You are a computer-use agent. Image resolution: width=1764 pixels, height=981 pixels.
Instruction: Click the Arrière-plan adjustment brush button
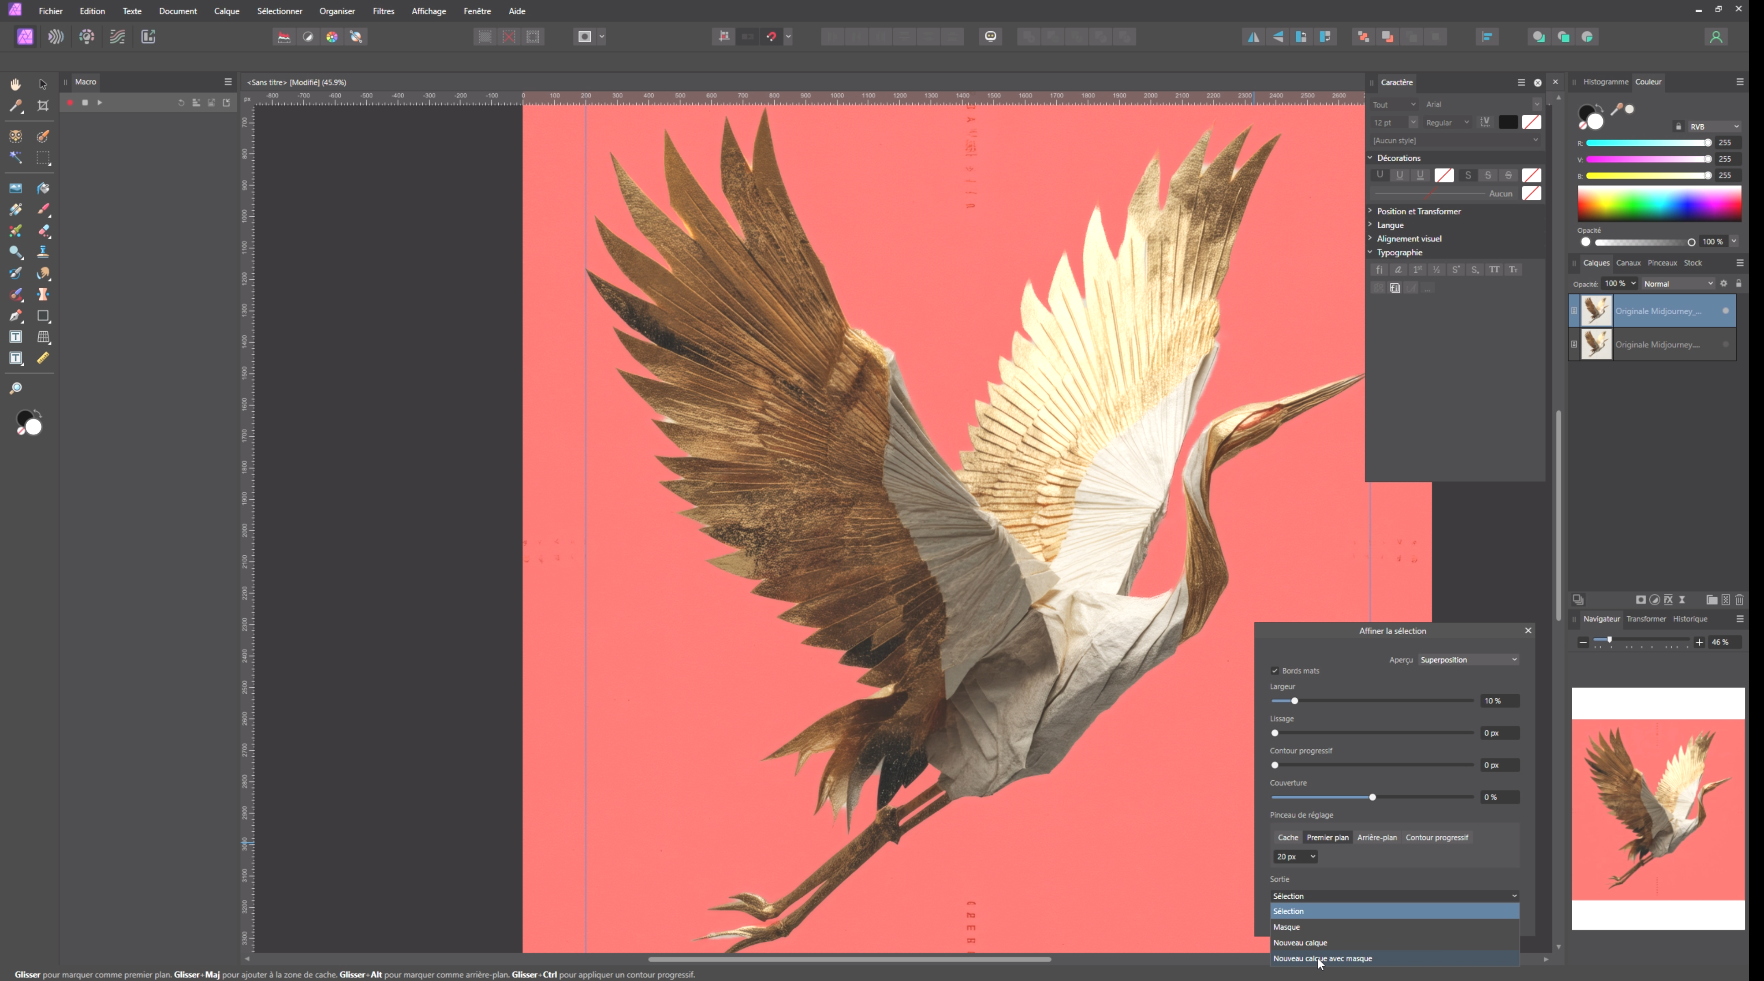pos(1376,838)
